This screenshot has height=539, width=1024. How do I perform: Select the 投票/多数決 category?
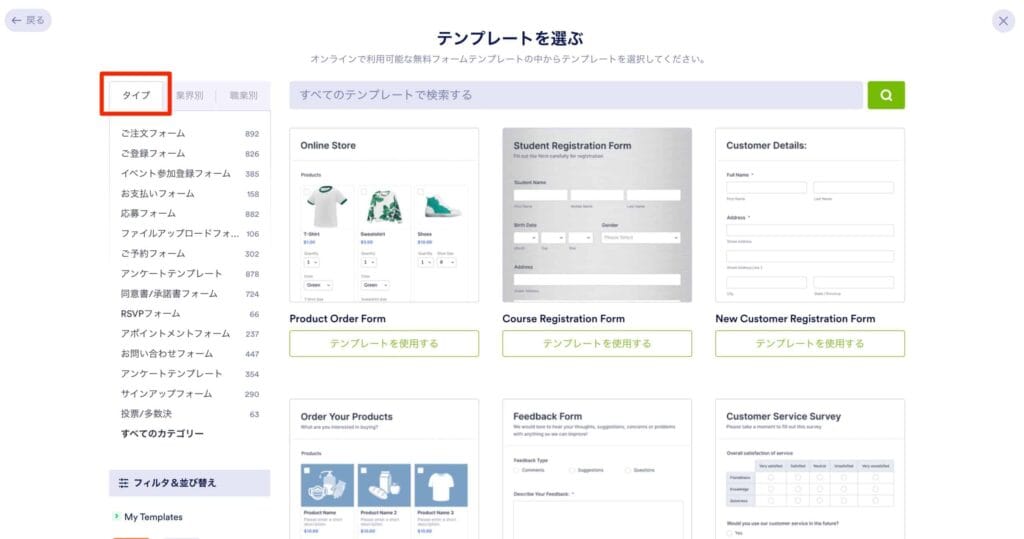pos(189,414)
